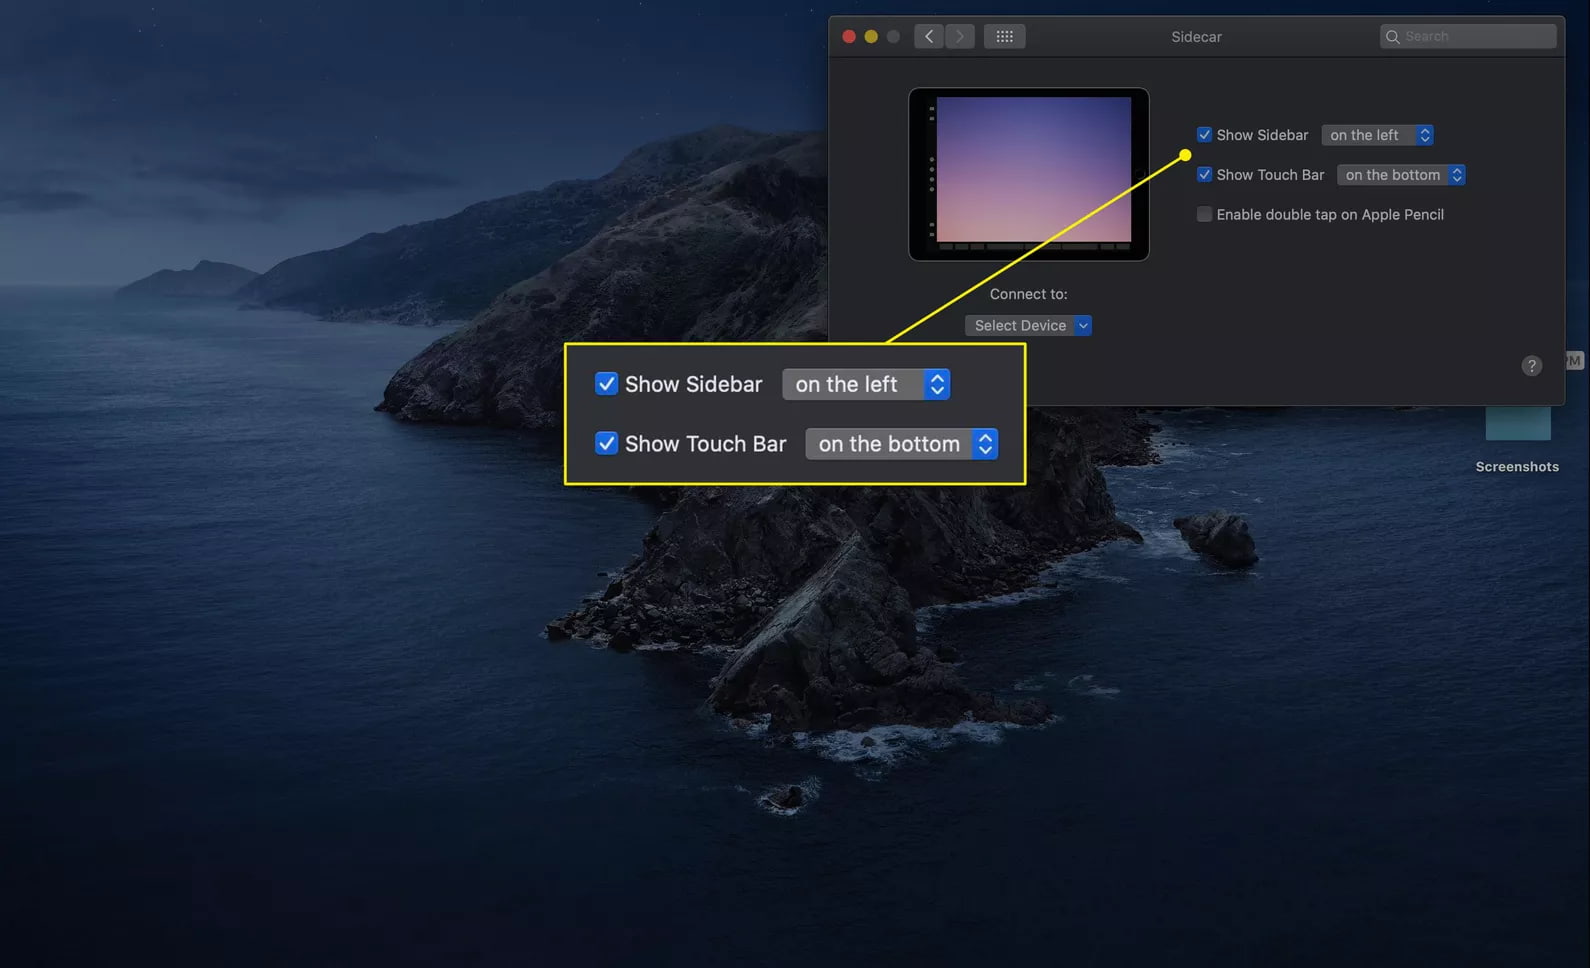This screenshot has width=1590, height=968.
Task: Expand the Select Device dropdown
Action: (1028, 326)
